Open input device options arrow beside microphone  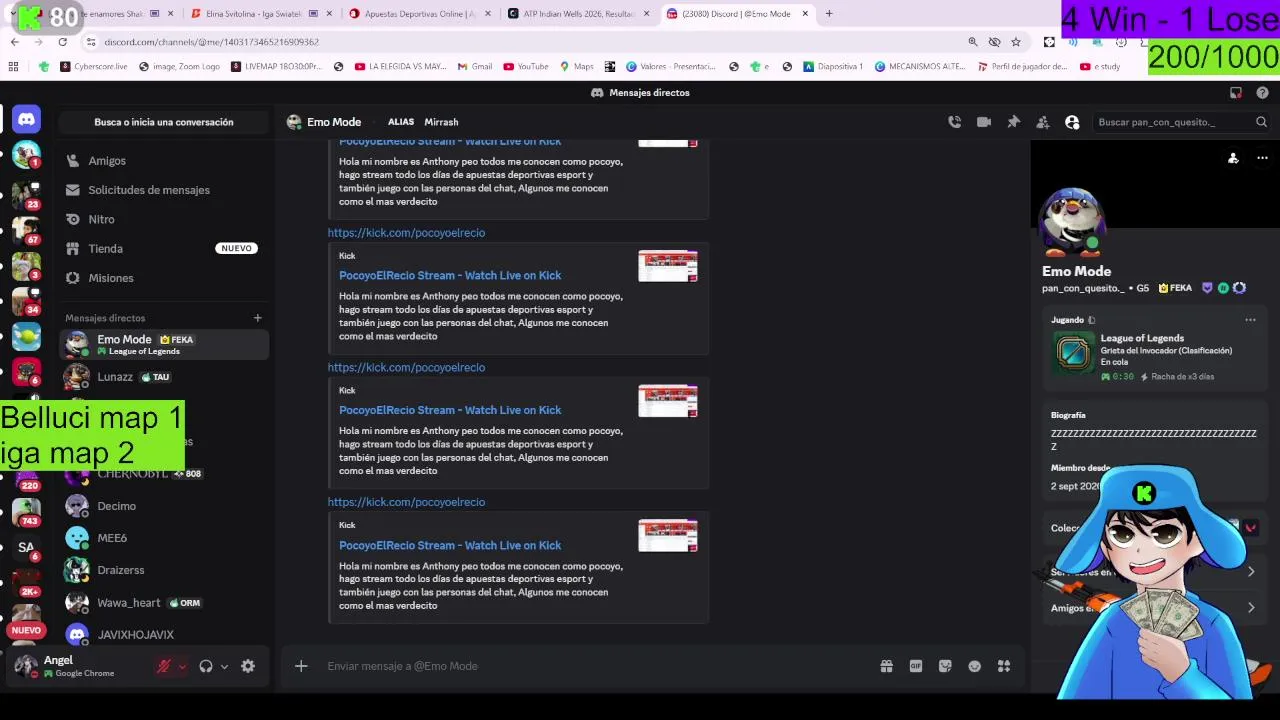click(182, 667)
